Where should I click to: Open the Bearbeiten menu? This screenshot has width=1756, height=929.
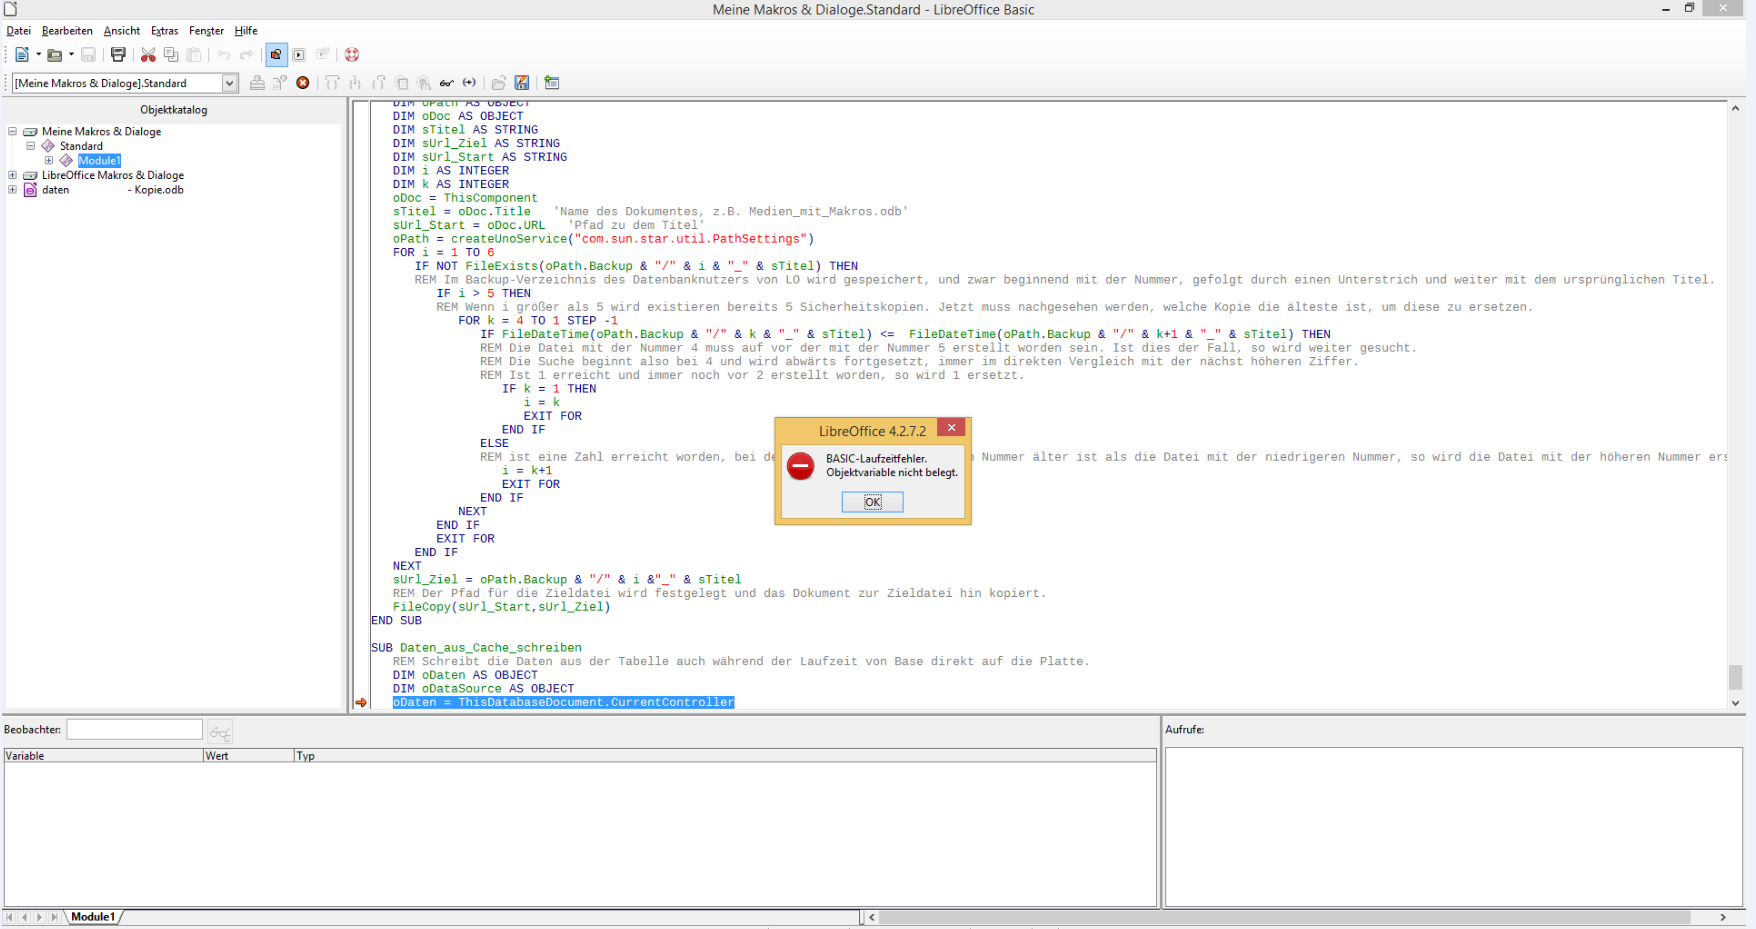tap(67, 31)
